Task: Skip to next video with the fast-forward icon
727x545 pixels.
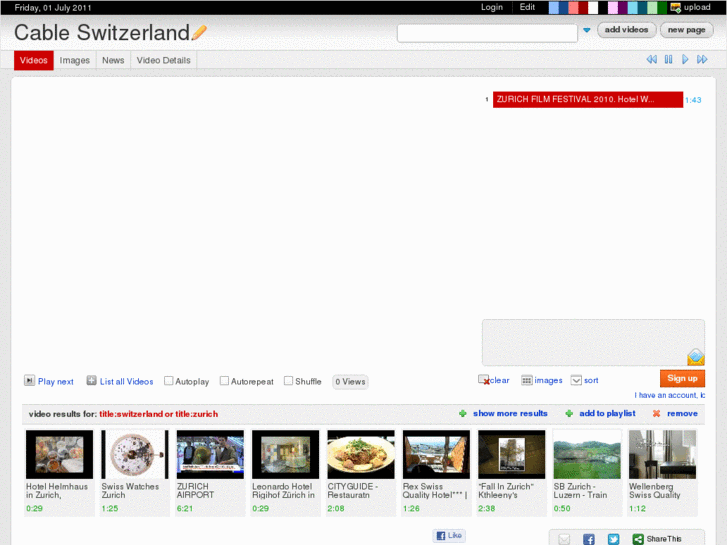Action: pyautogui.click(x=702, y=59)
